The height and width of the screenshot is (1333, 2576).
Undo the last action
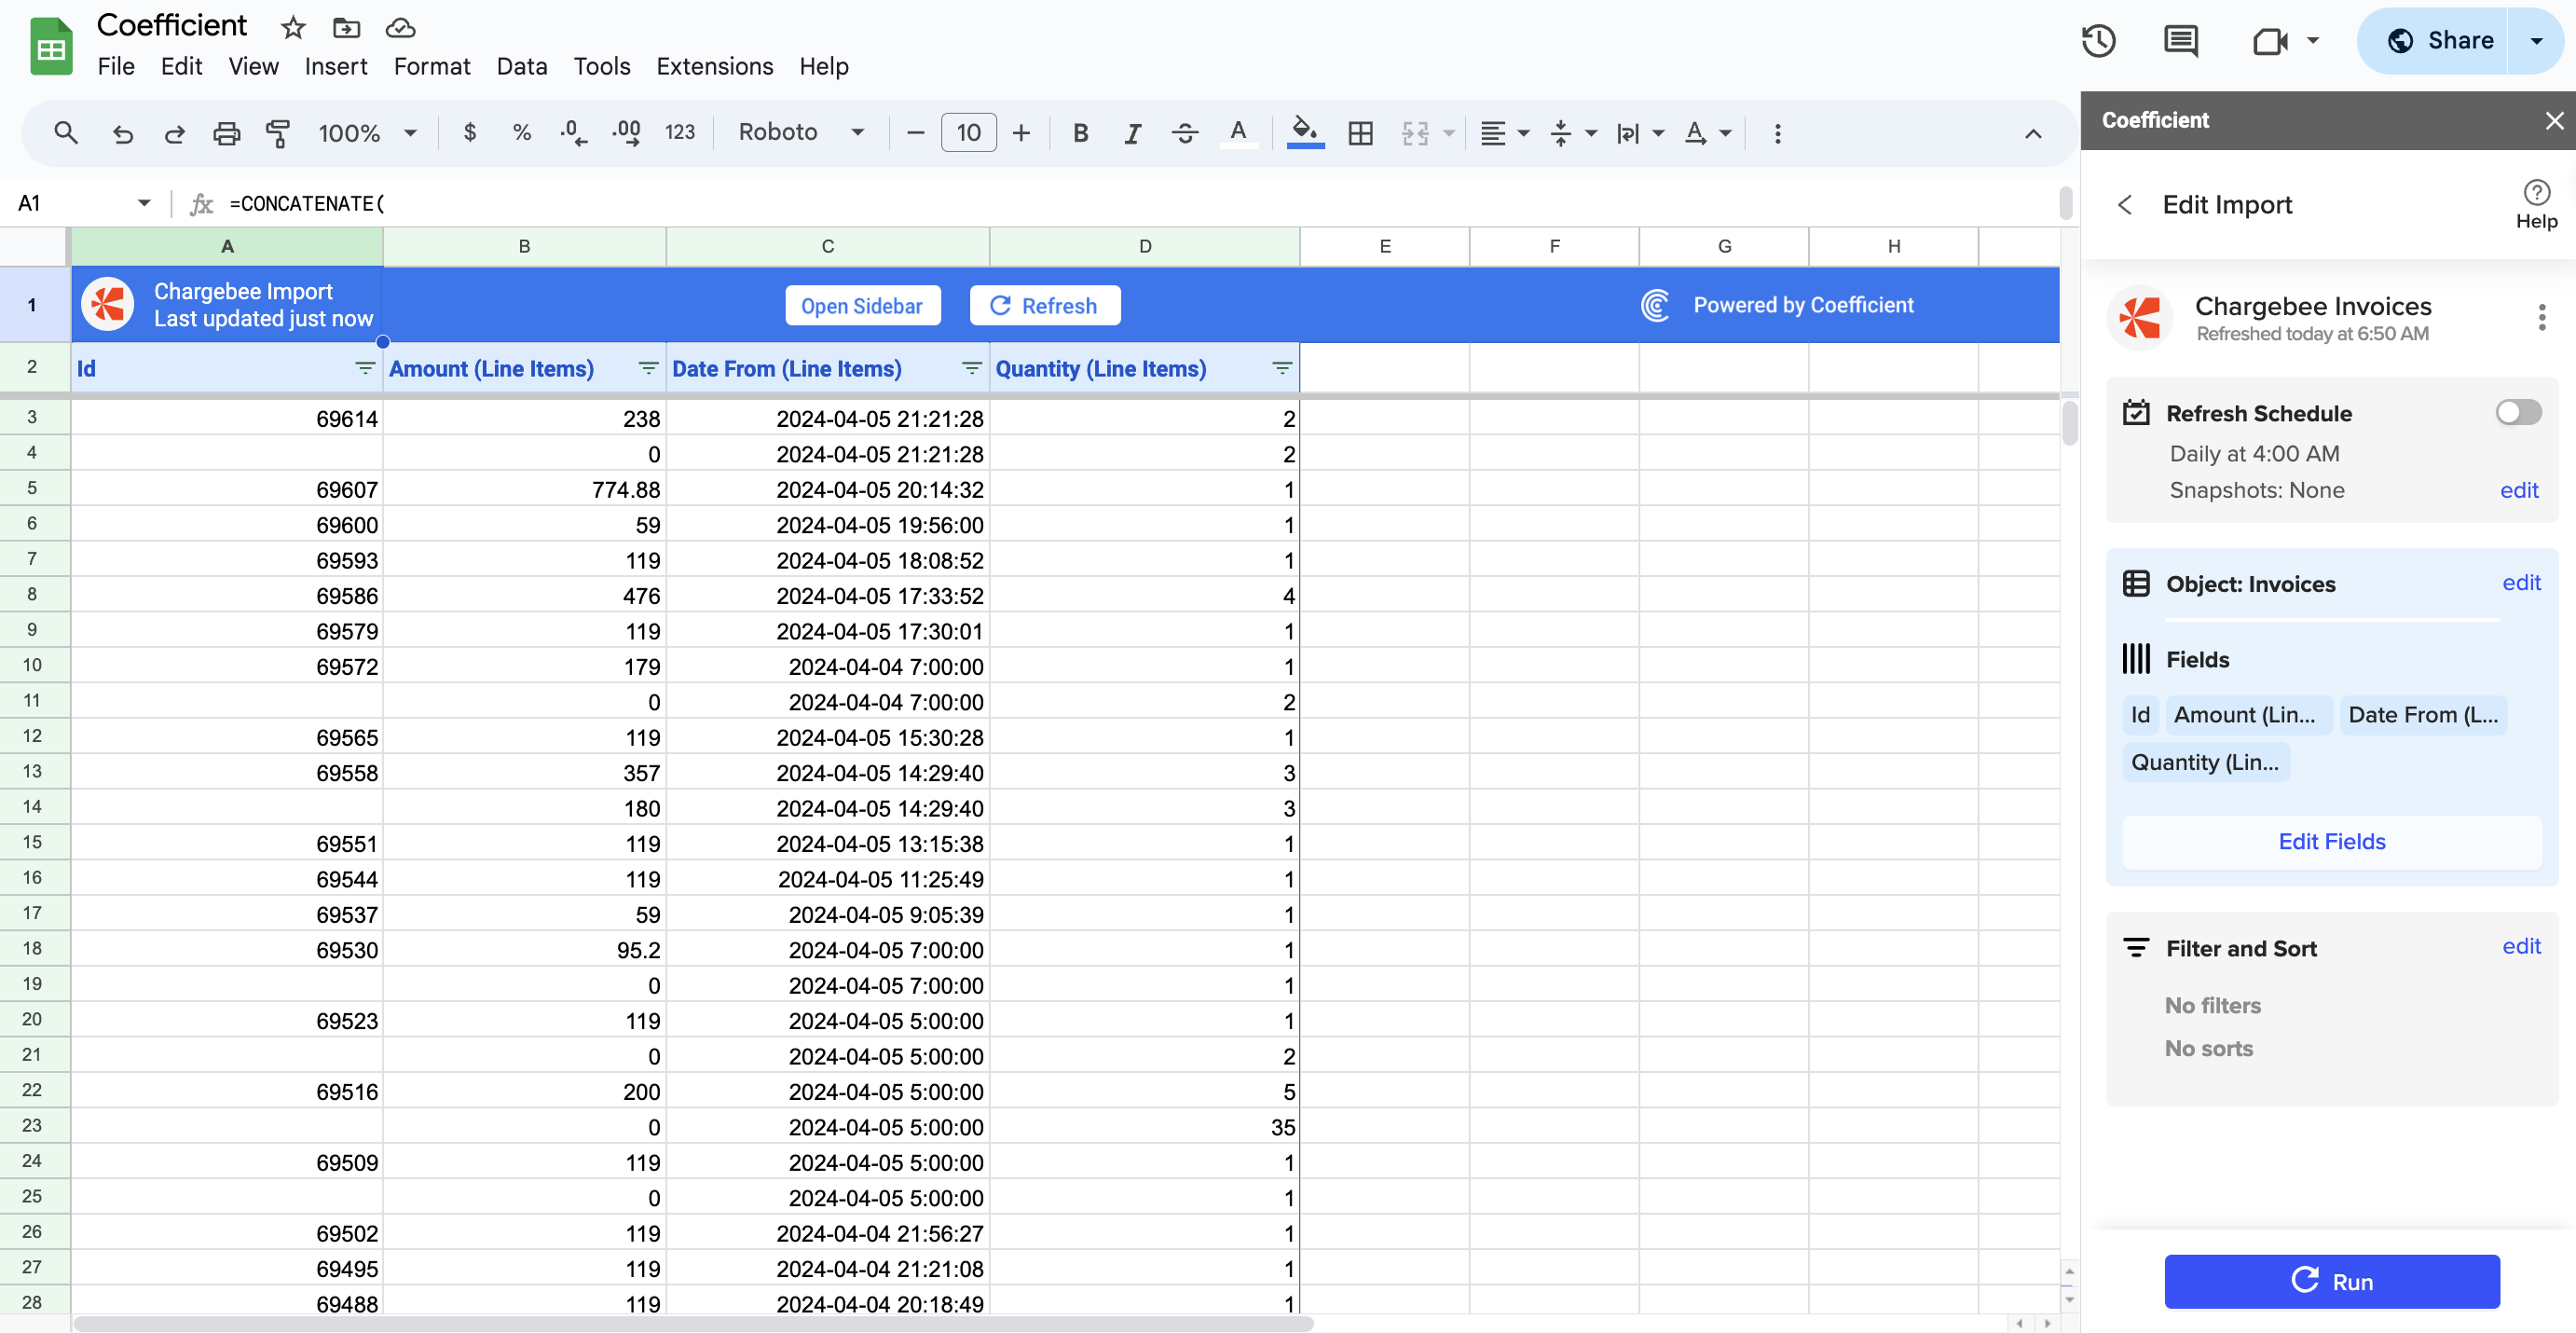[122, 133]
